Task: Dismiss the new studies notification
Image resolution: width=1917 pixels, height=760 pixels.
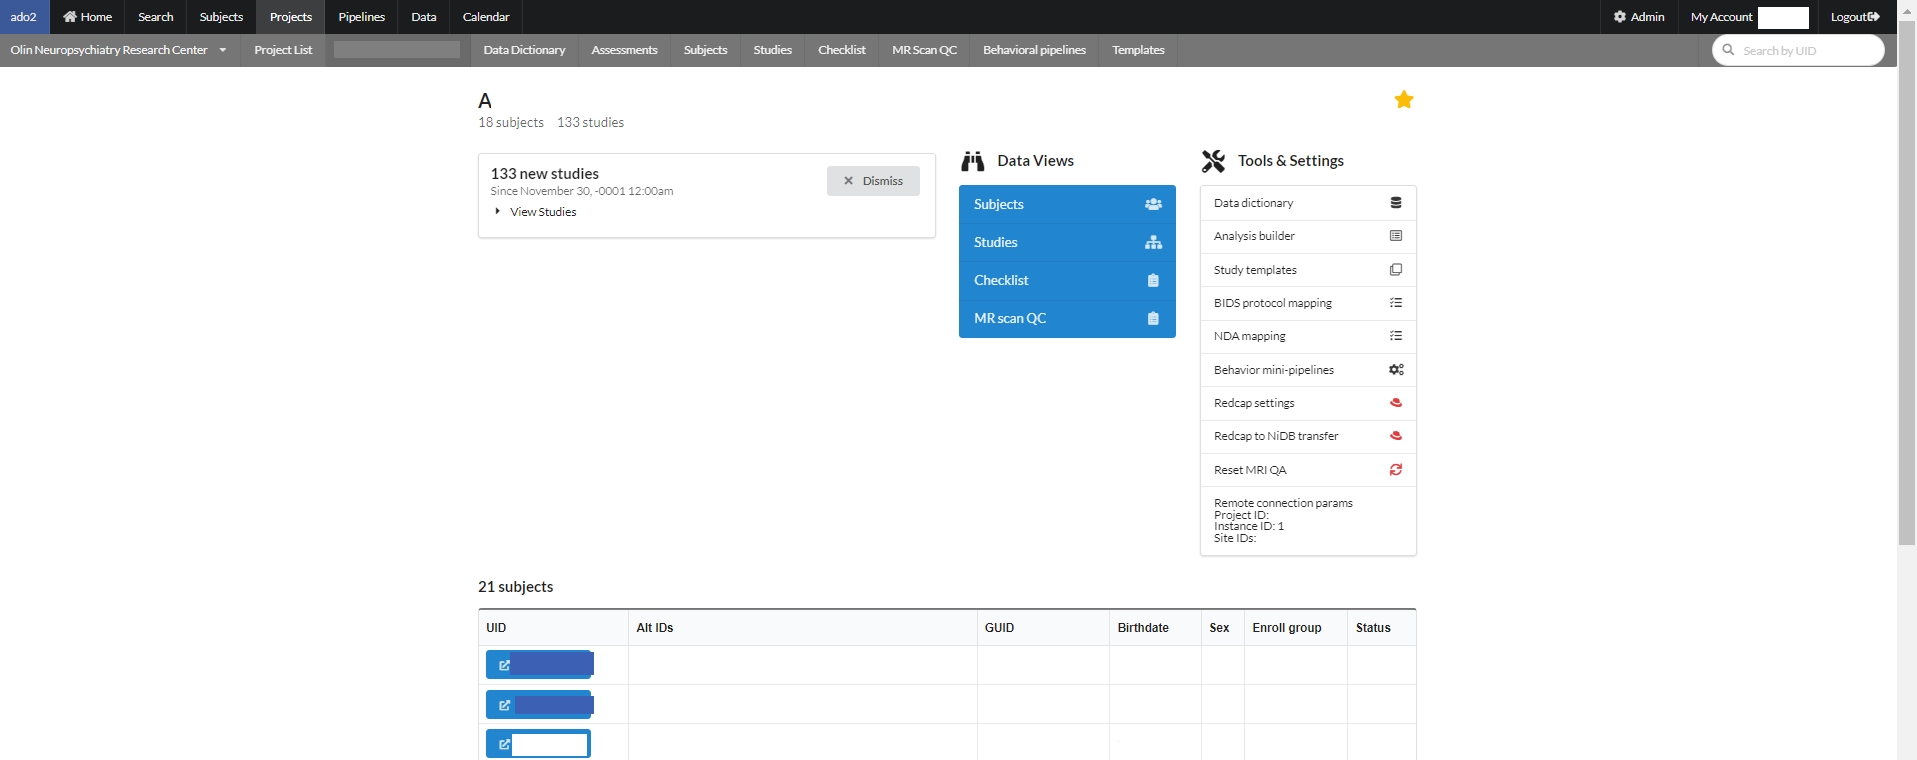Action: (x=872, y=181)
